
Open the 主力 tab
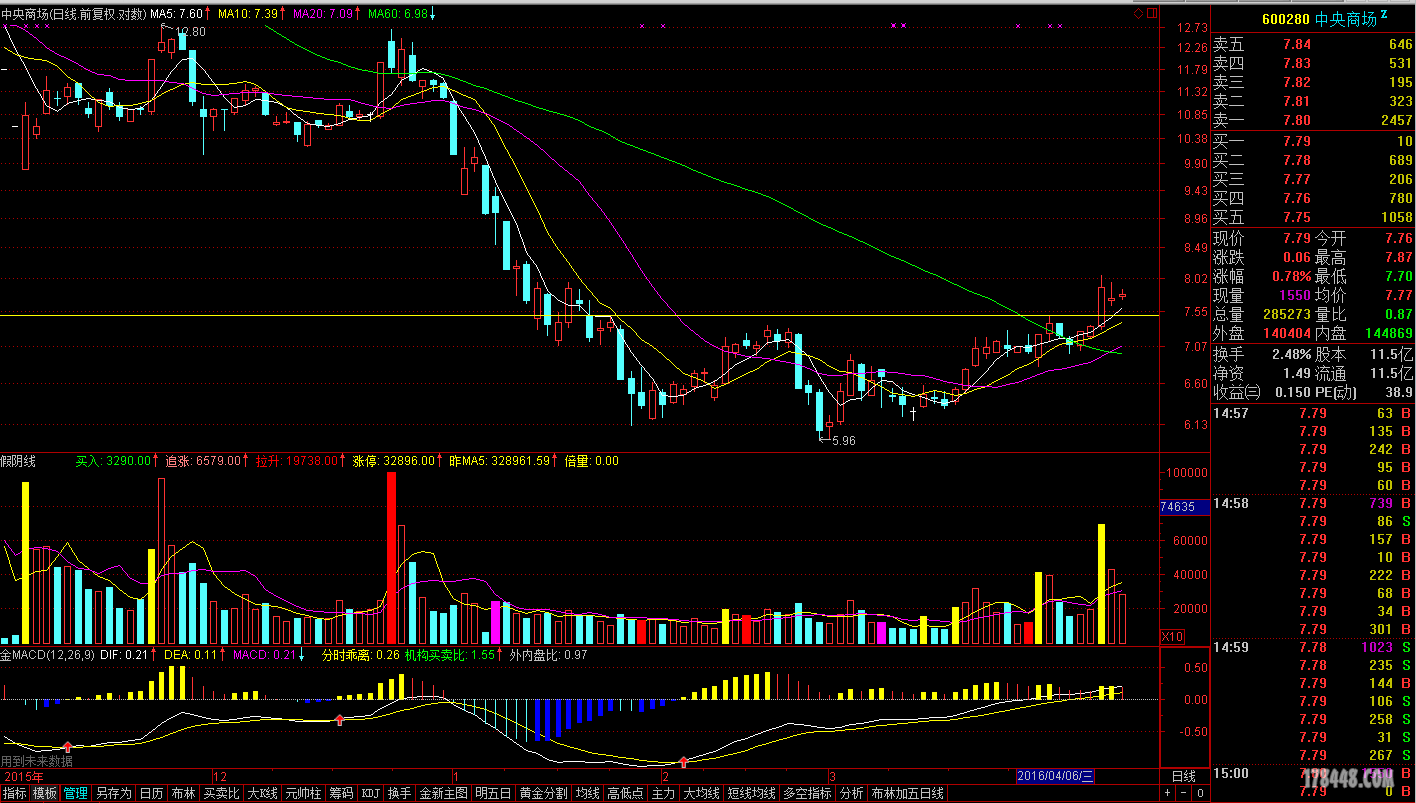(664, 793)
